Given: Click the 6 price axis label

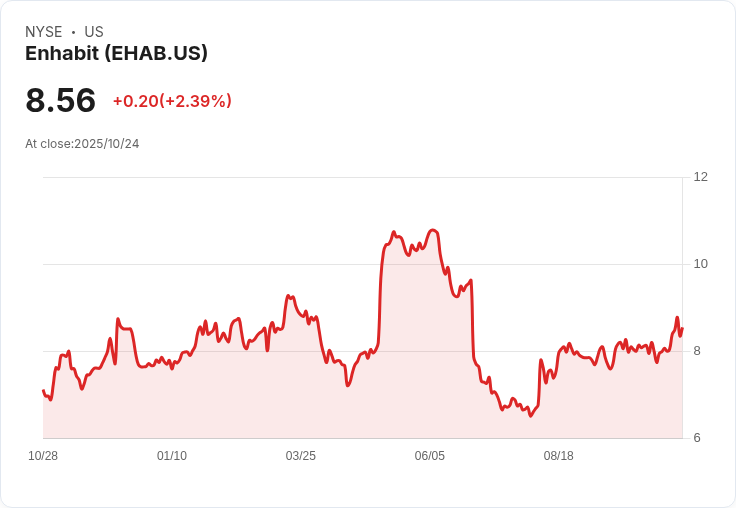Looking at the screenshot, I should [x=697, y=438].
